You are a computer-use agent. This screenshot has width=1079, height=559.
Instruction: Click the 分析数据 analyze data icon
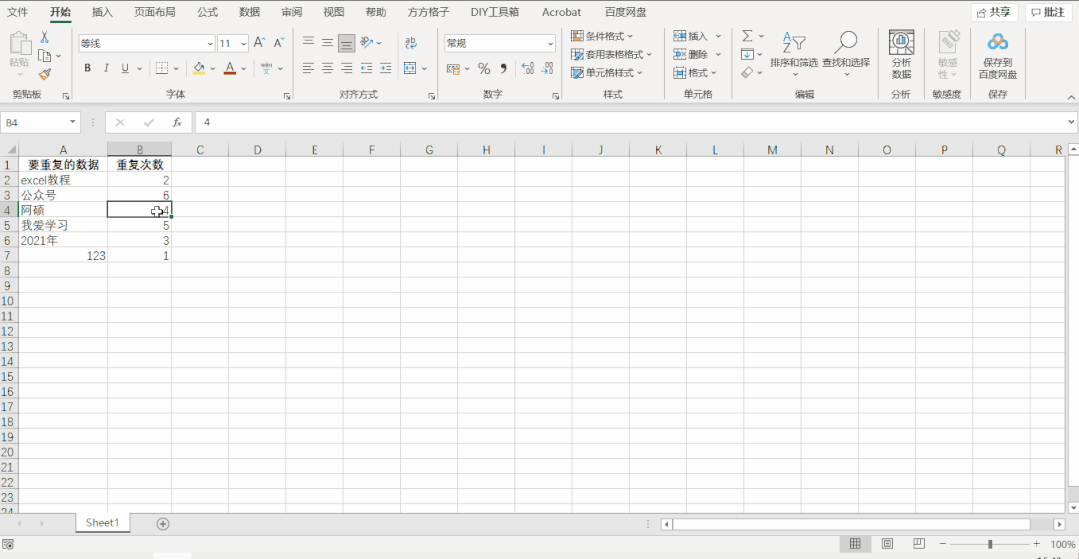(x=901, y=54)
